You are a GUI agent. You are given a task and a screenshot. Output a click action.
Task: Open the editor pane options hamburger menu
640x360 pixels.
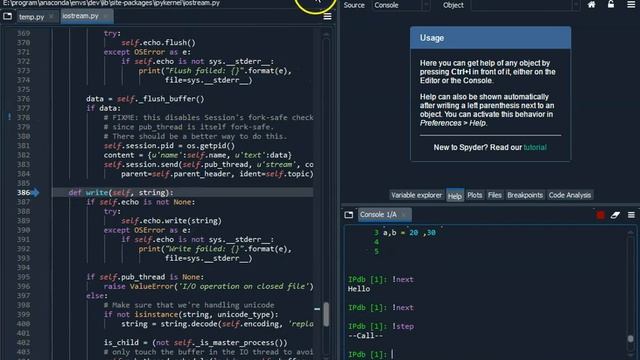(327, 16)
